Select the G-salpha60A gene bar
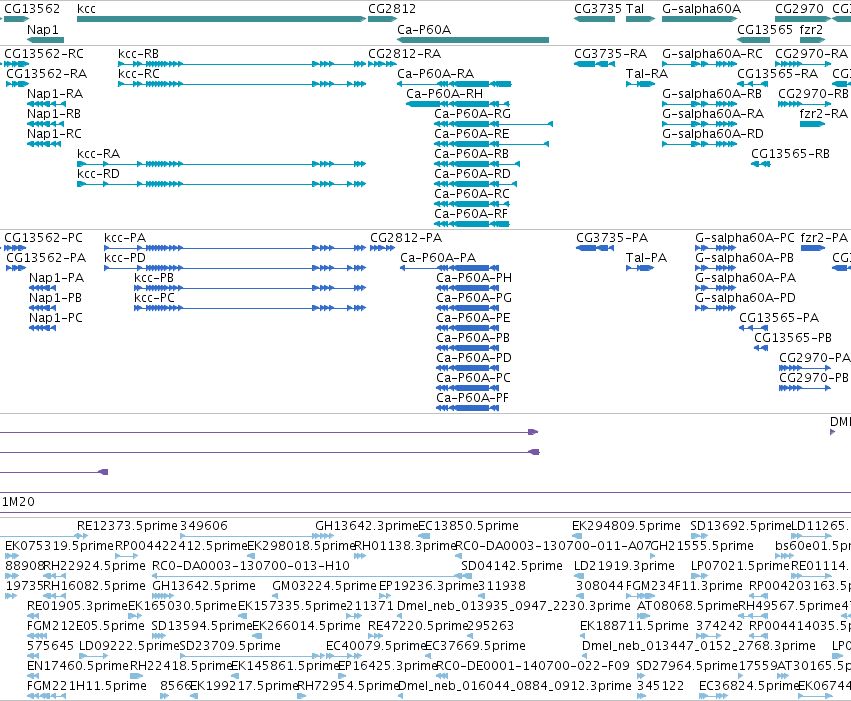 pos(699,19)
